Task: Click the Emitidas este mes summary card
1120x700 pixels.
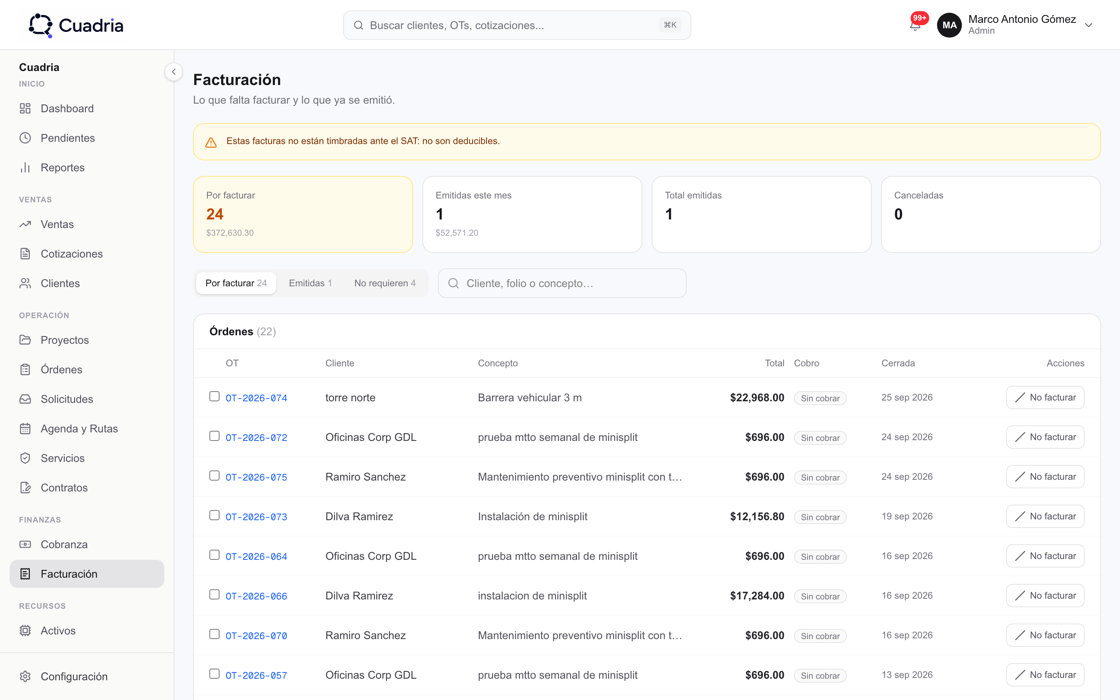Action: coord(532,214)
